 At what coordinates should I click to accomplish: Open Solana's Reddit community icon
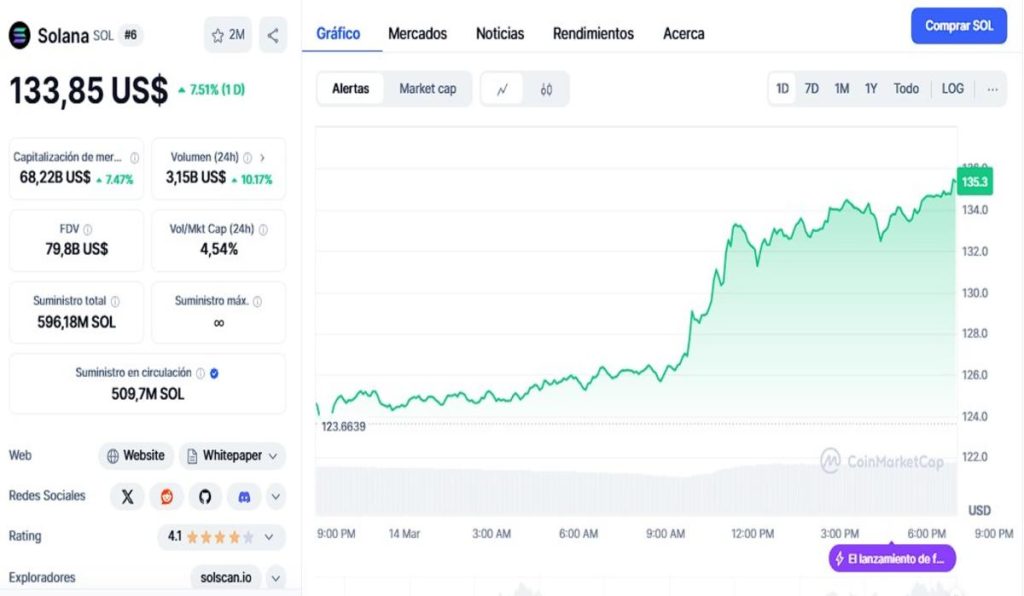pyautogui.click(x=166, y=496)
